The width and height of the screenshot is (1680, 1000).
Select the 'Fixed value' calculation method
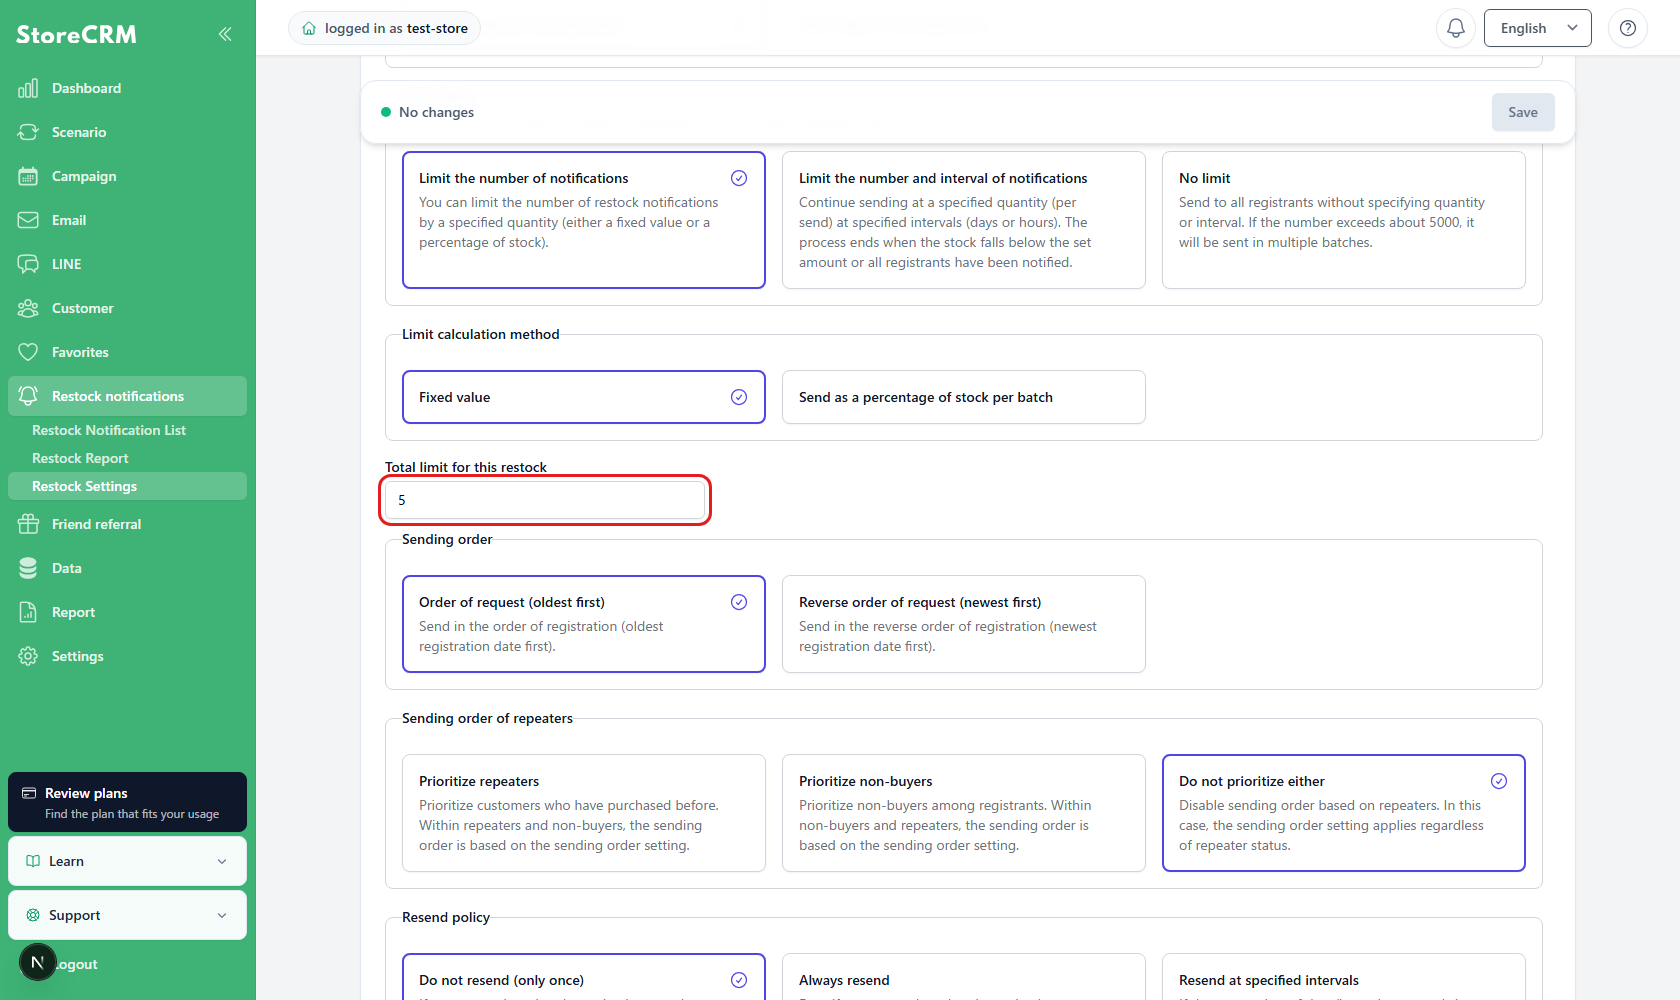584,397
